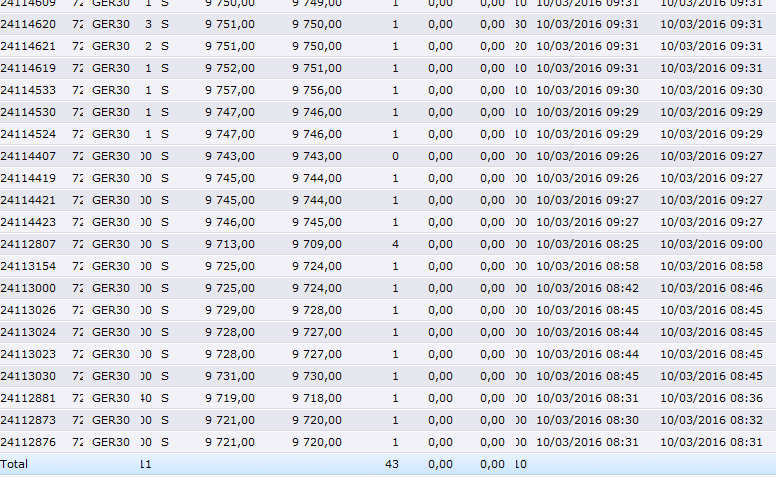Click the price 9 743,00 open value in row 24114407
Viewport: 776px width, 477px height.
[230, 156]
